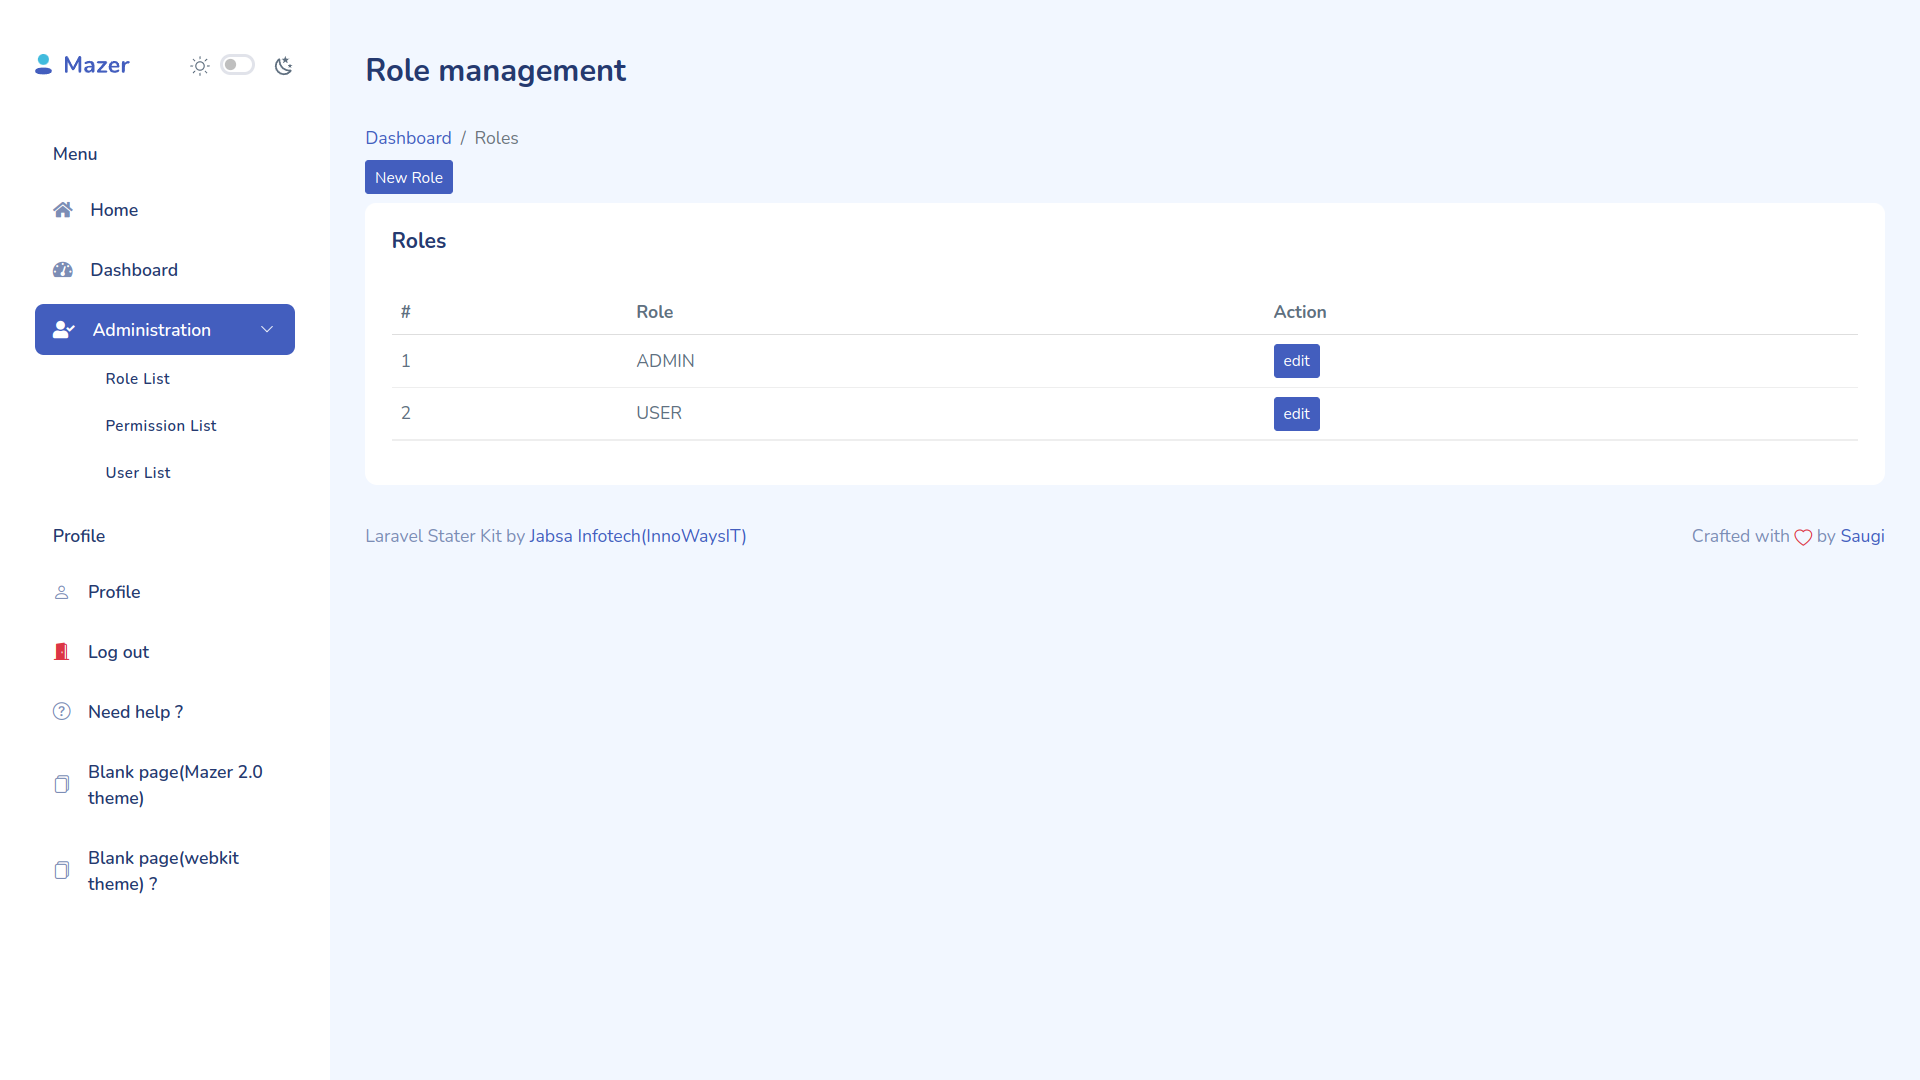The image size is (1920, 1080).
Task: Click the Mazer logo user icon
Action: click(x=43, y=65)
